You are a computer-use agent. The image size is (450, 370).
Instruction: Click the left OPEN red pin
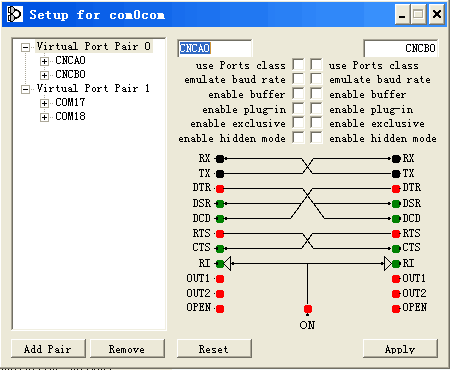(x=220, y=309)
